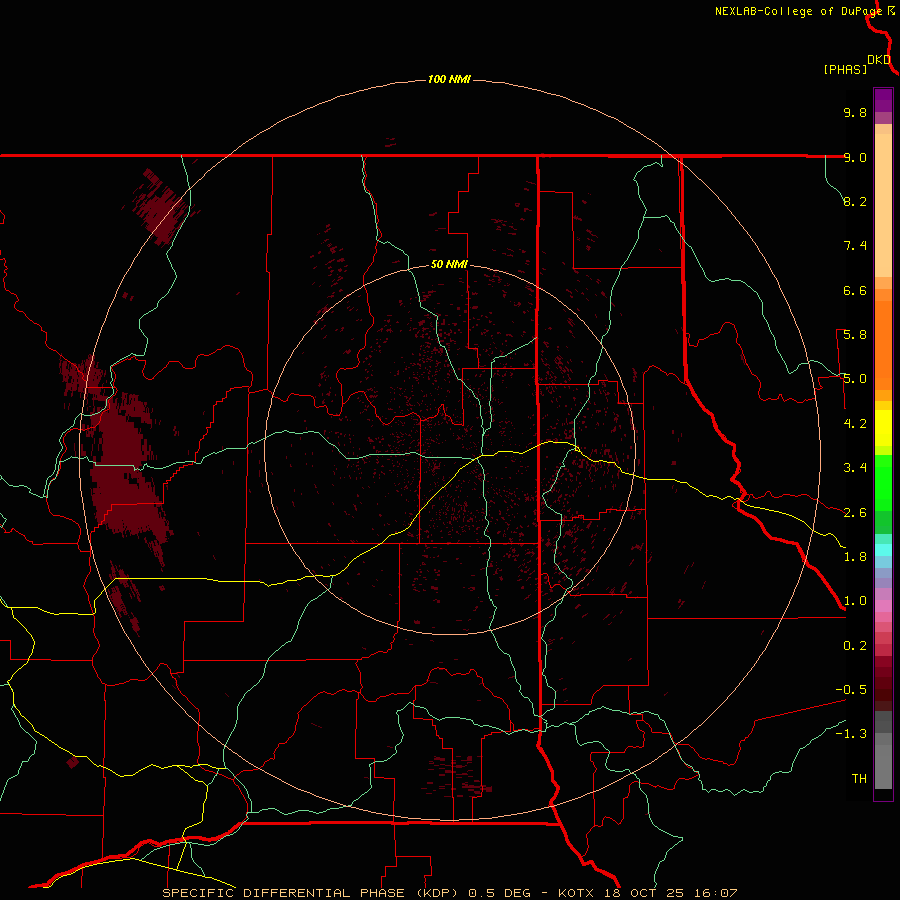
Task: Click the TH threshold label on scale
Action: point(859,779)
